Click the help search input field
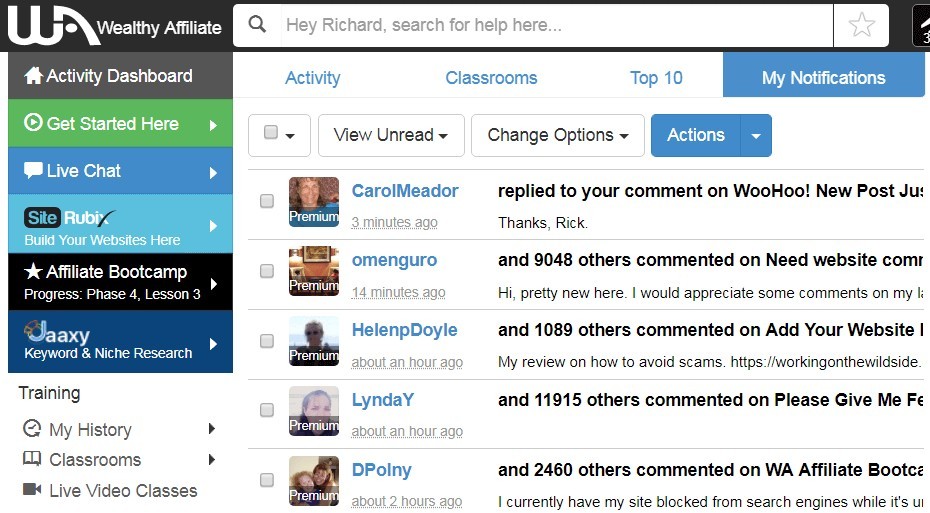This screenshot has width=930, height=513. 556,25
